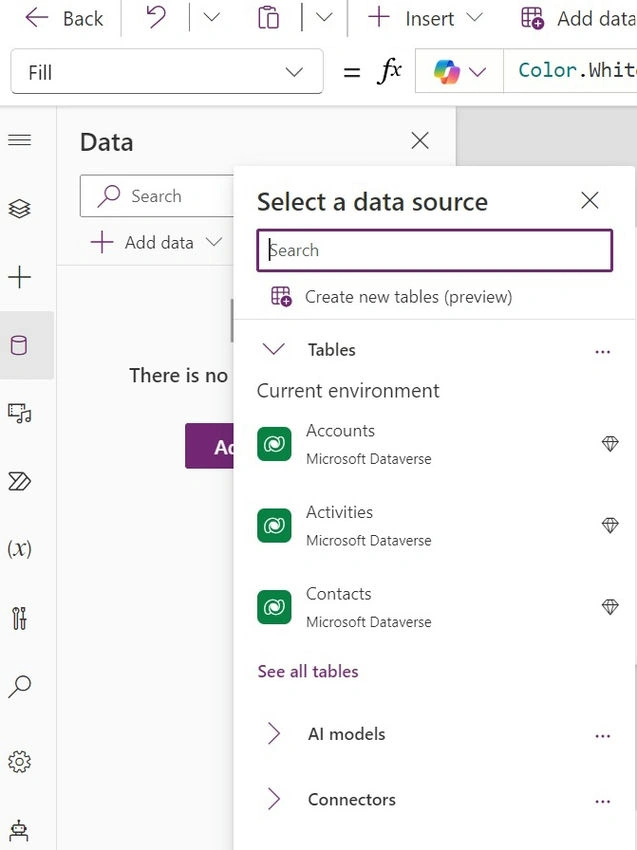637x850 pixels.
Task: Click Add data in the Data pane
Action: pyautogui.click(x=157, y=242)
